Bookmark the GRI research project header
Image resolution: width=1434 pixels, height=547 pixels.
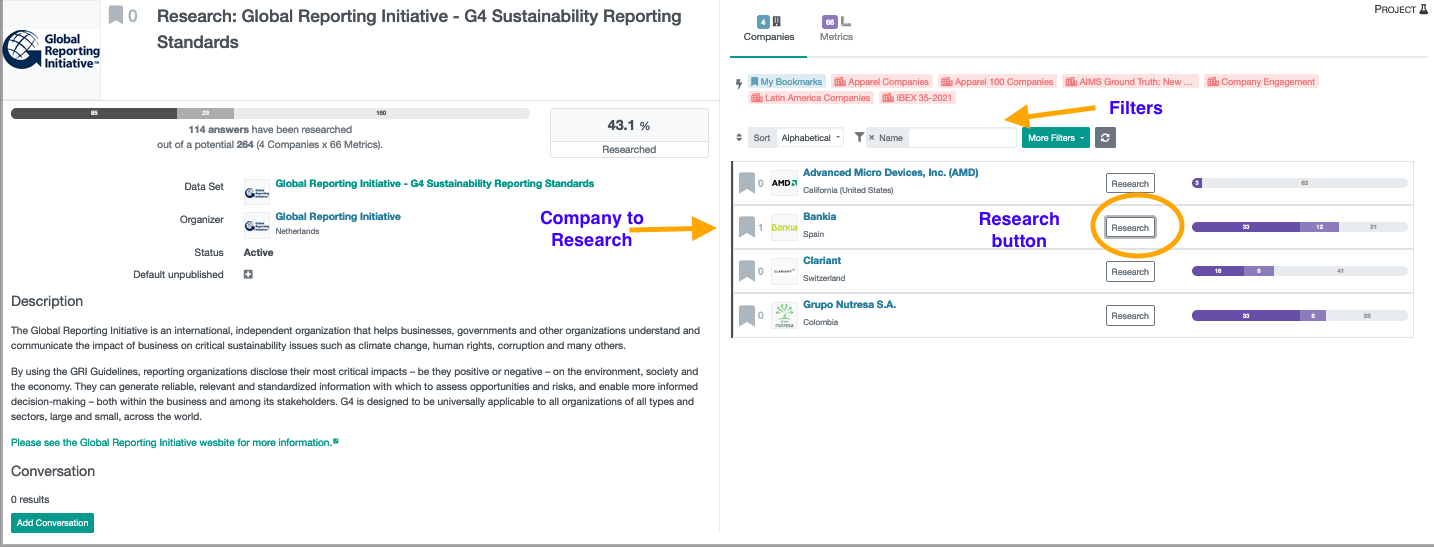click(116, 15)
